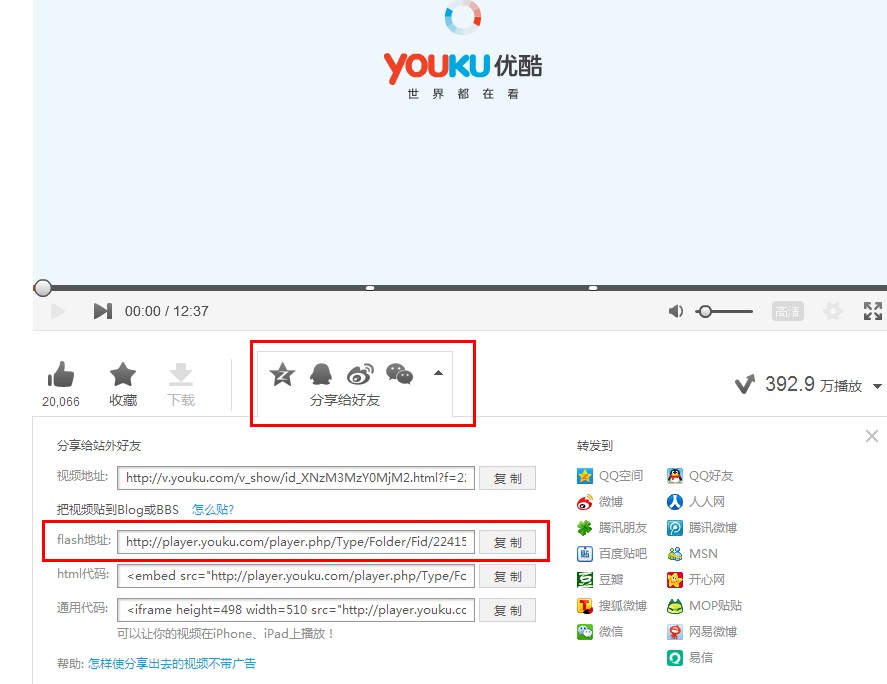Adjust the volume slider knob
This screenshot has height=684, width=887.
click(705, 311)
